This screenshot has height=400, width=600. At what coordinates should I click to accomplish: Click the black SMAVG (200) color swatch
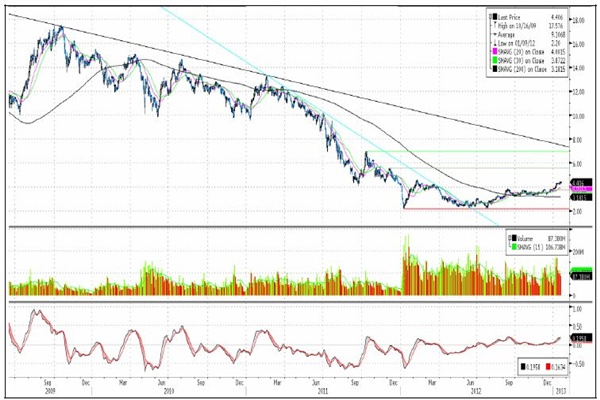pos(492,69)
